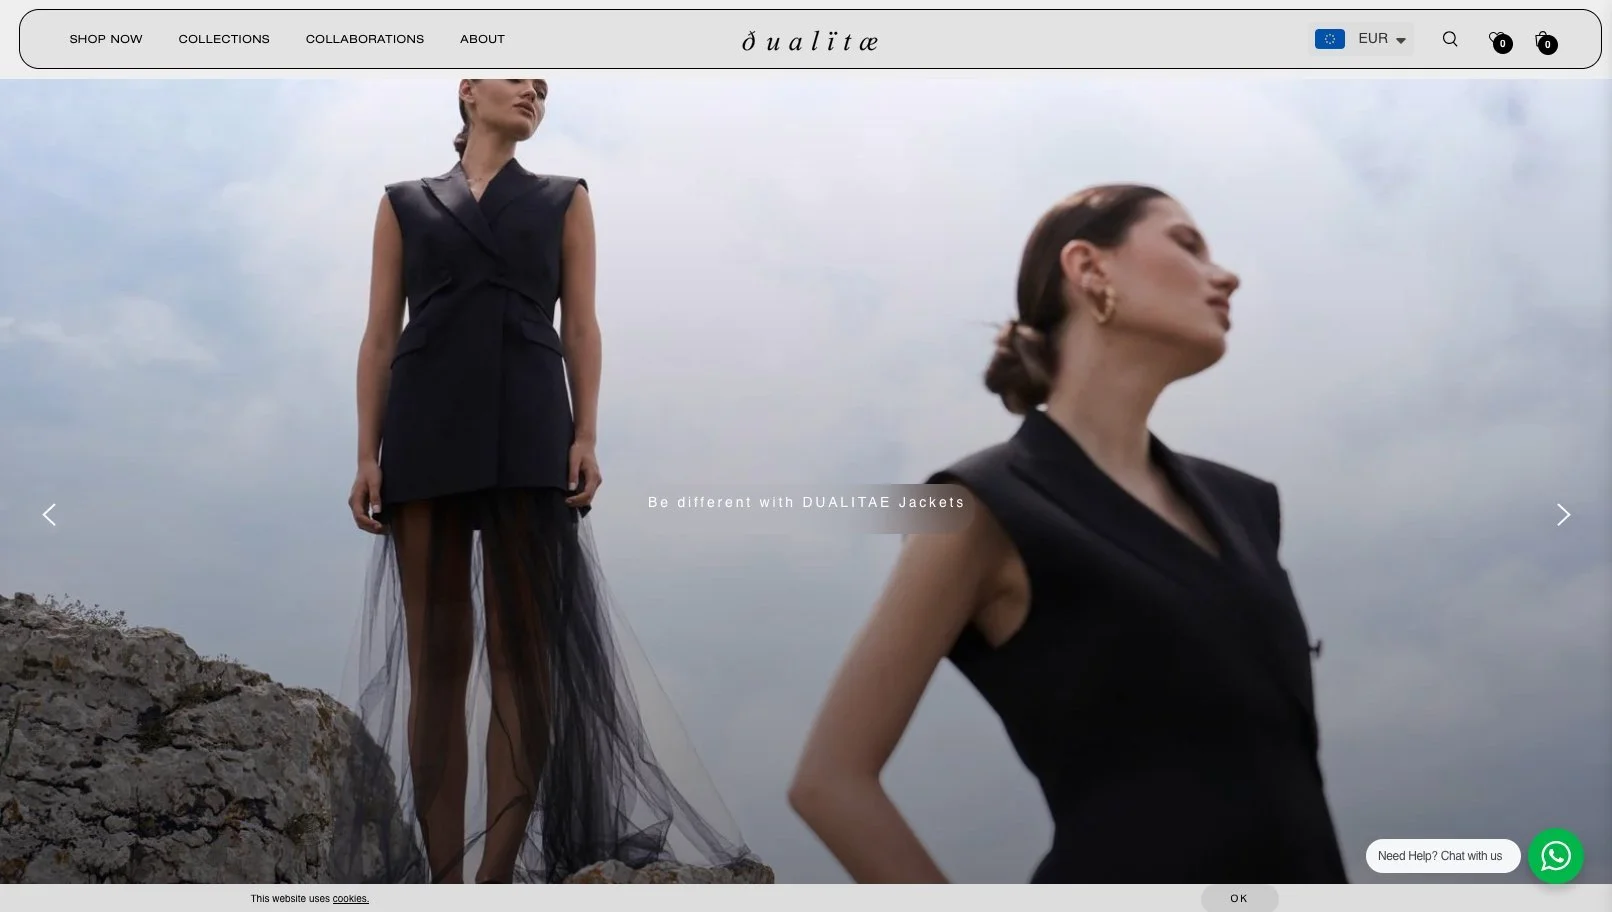Click the 'Need Help? Chat with us' bubble
1612x912 pixels.
[x=1442, y=856]
